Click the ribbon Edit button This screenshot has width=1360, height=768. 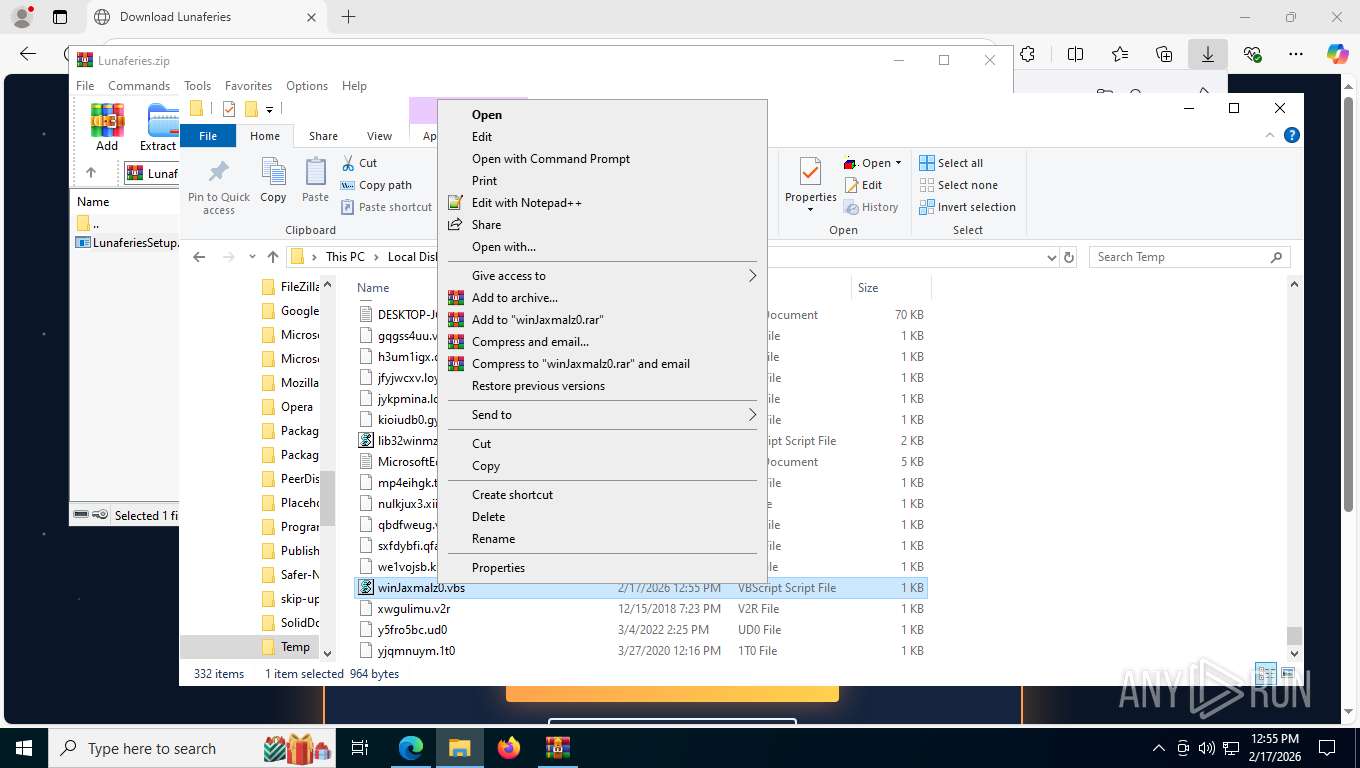864,185
